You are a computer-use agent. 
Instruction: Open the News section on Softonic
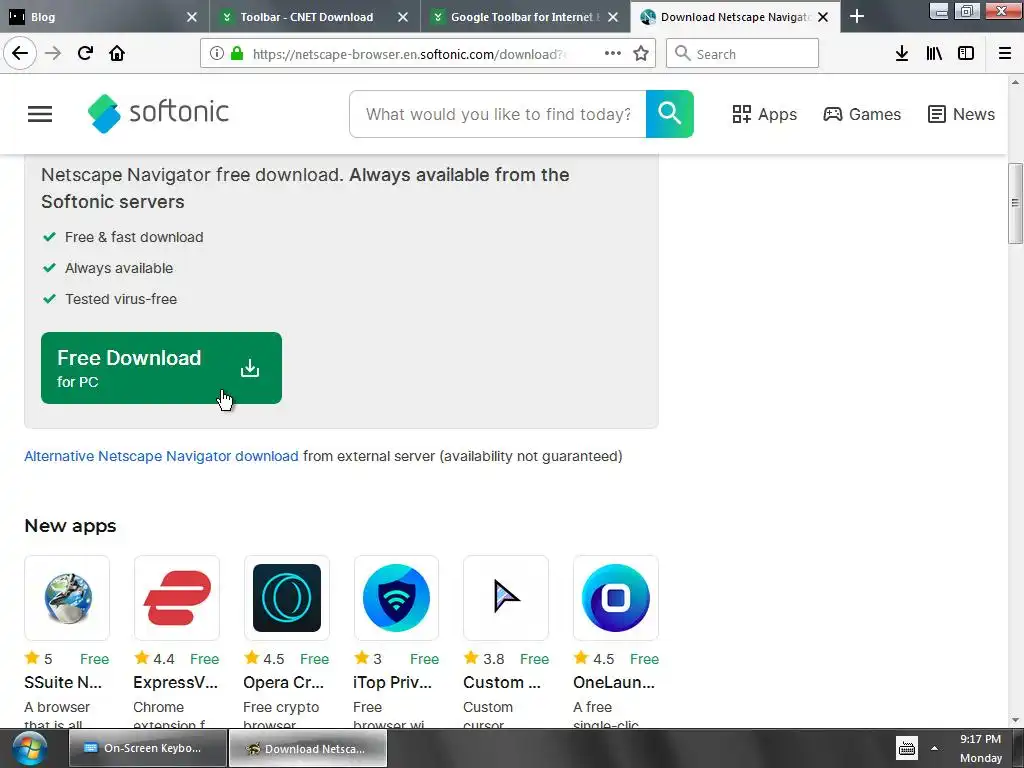tap(961, 114)
